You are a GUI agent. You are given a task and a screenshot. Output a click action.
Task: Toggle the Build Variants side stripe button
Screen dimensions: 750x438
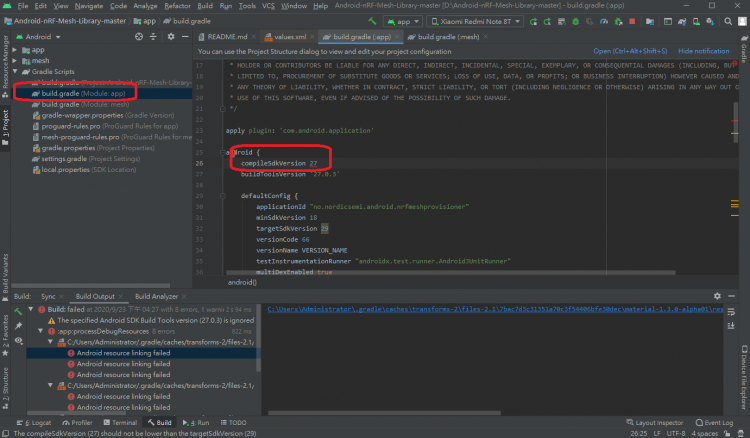click(x=5, y=277)
